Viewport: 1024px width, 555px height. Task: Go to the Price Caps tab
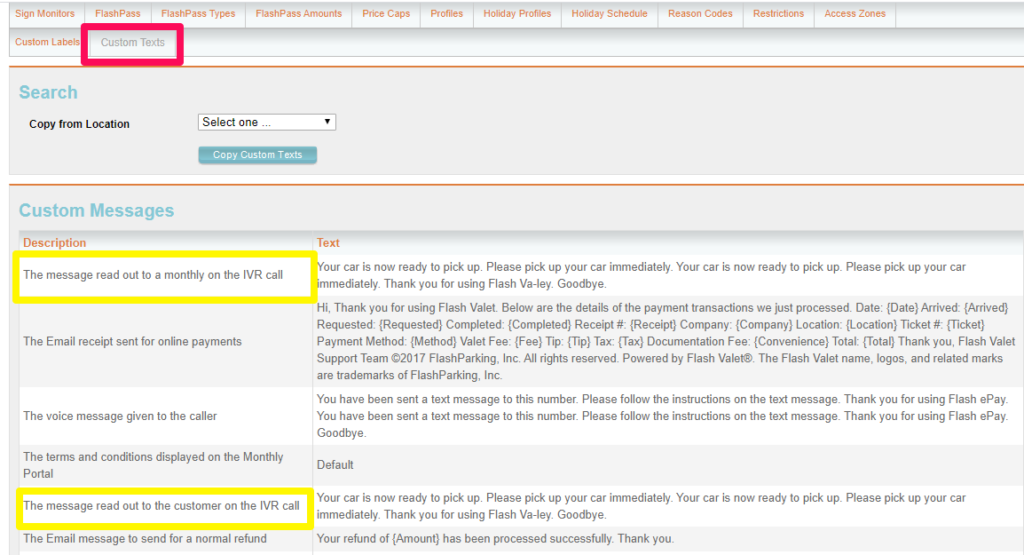coord(386,14)
